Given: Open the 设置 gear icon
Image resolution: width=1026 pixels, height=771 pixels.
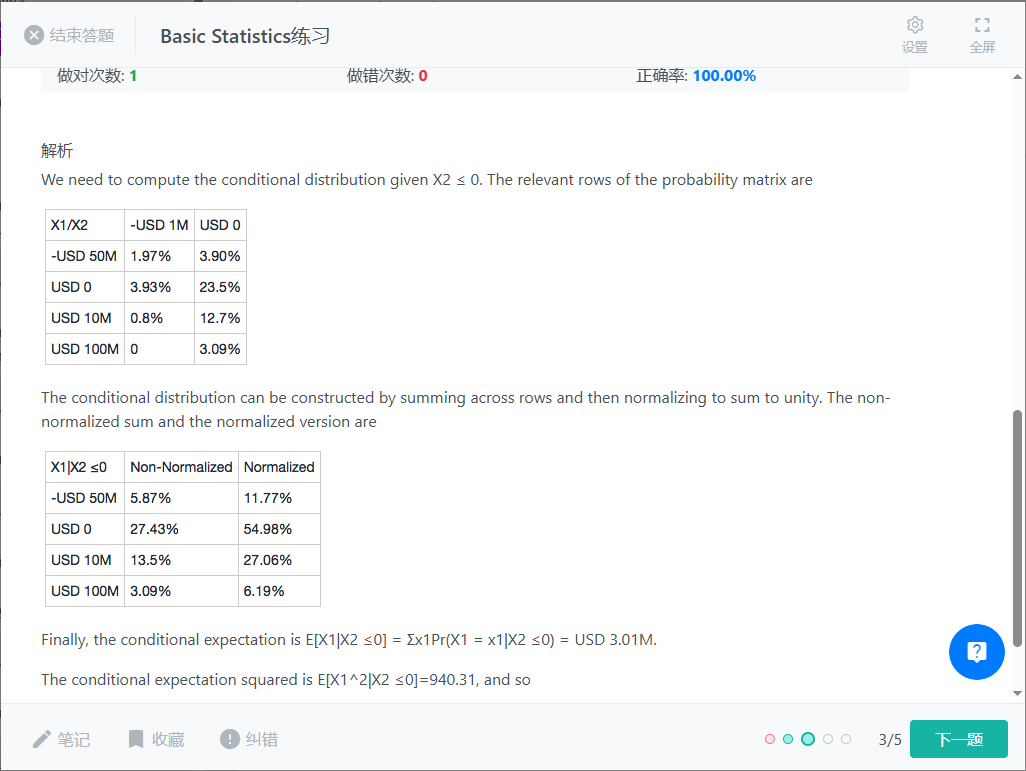Looking at the screenshot, I should tap(915, 25).
